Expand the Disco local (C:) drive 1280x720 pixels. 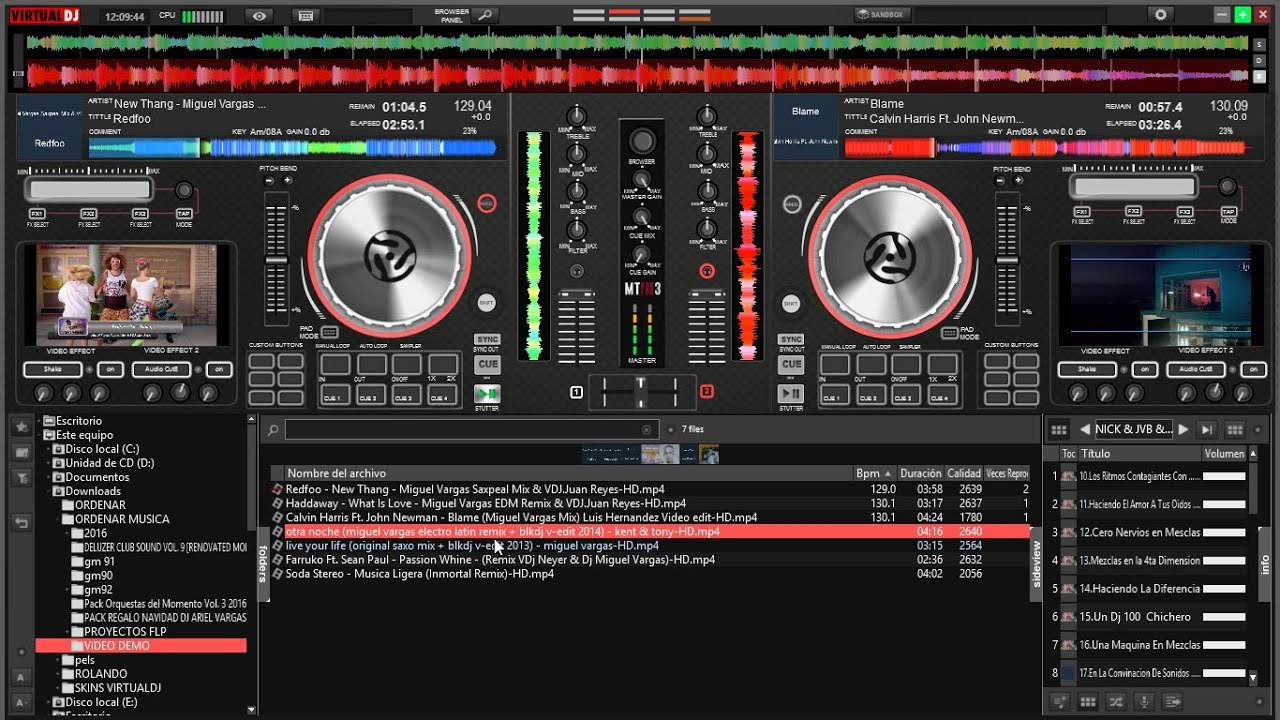[x=48, y=450]
